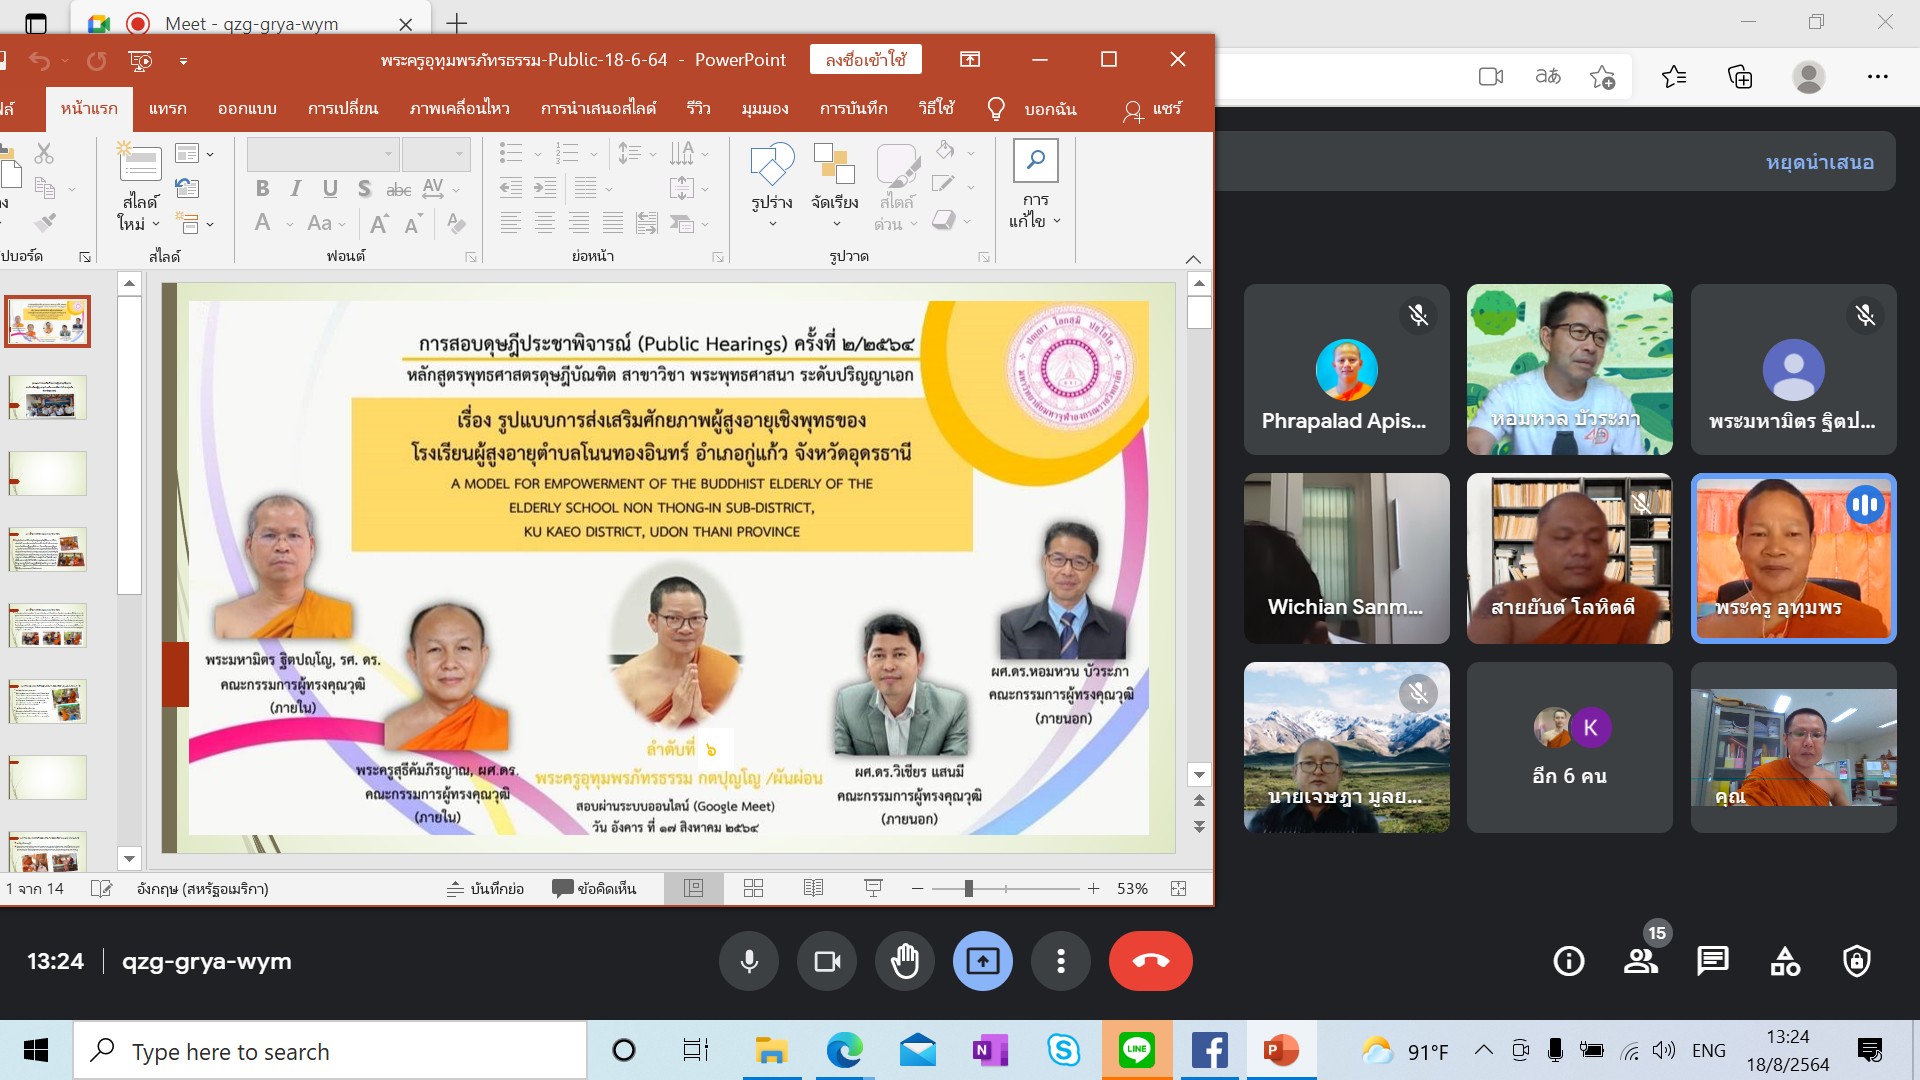This screenshot has width=1920, height=1080.
Task: Click start-from-beginning slideshow icon in quick access
Action: coord(140,61)
